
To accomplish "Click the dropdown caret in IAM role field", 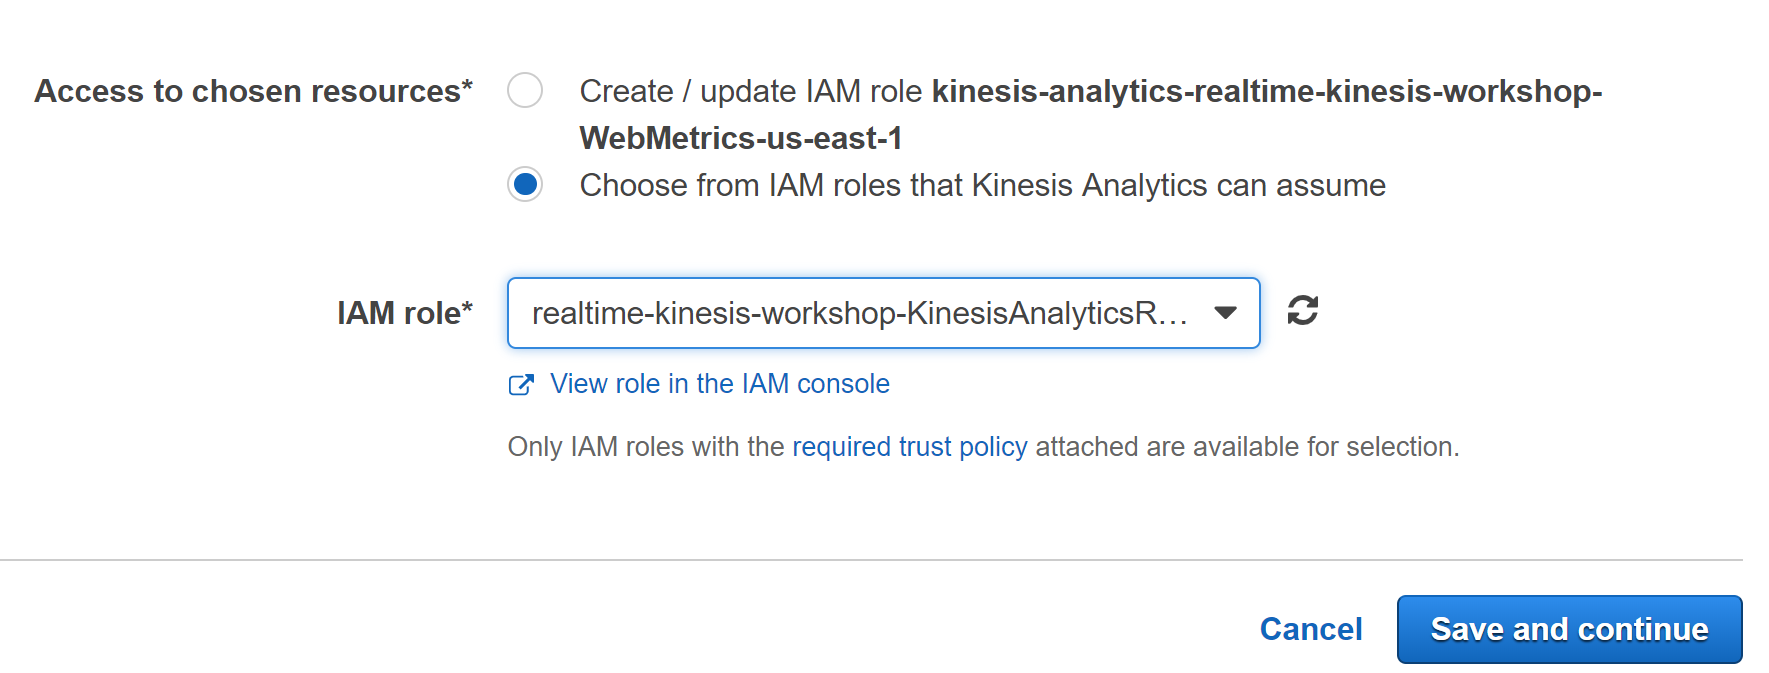I will pyautogui.click(x=1225, y=313).
